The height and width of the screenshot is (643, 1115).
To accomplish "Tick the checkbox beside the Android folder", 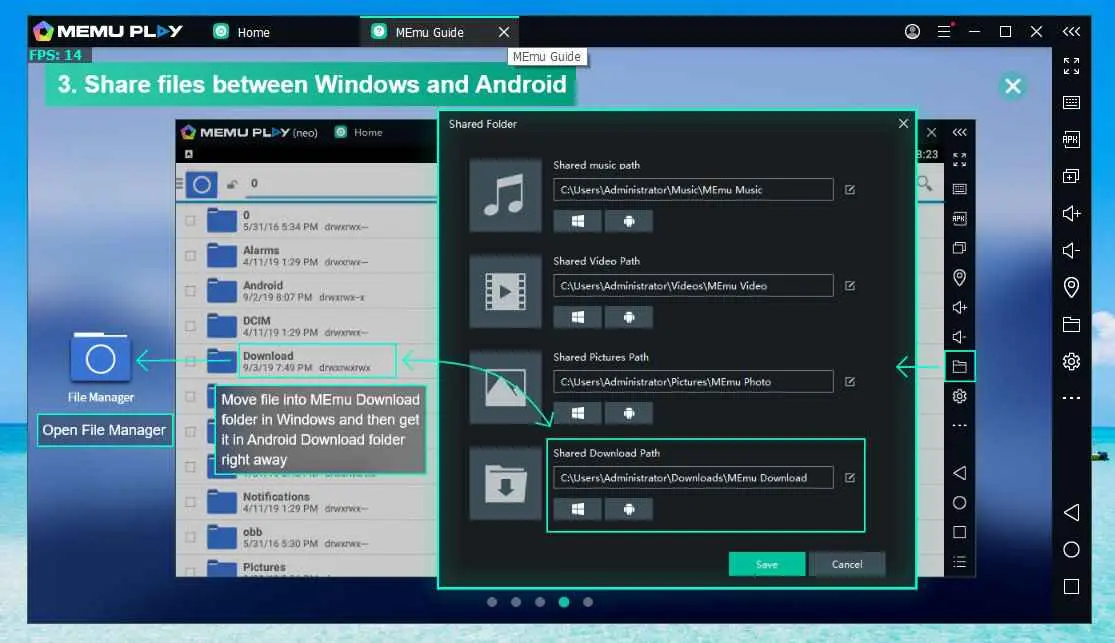I will [x=190, y=291].
